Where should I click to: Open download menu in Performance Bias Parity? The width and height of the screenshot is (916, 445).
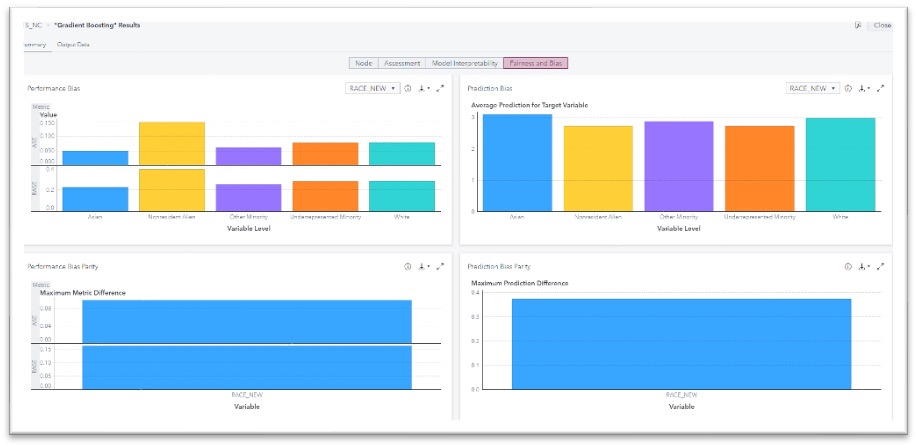tap(424, 266)
